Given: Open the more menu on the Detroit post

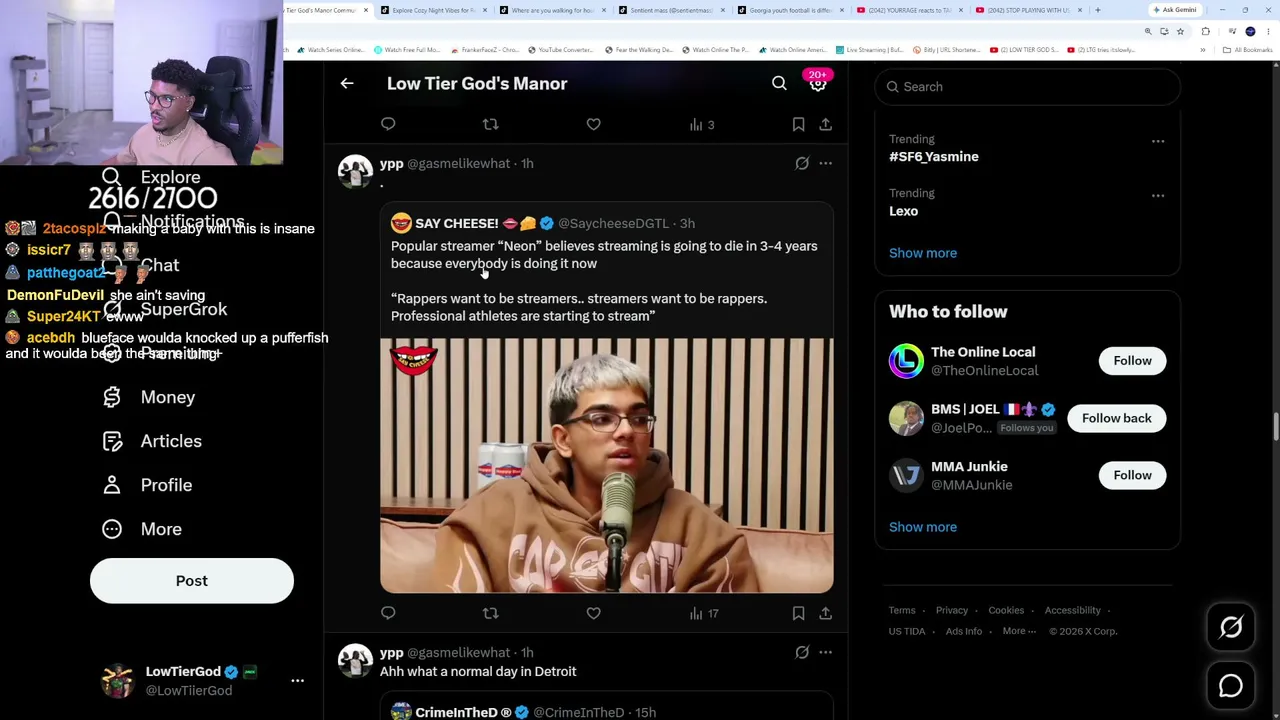Looking at the screenshot, I should 825,652.
